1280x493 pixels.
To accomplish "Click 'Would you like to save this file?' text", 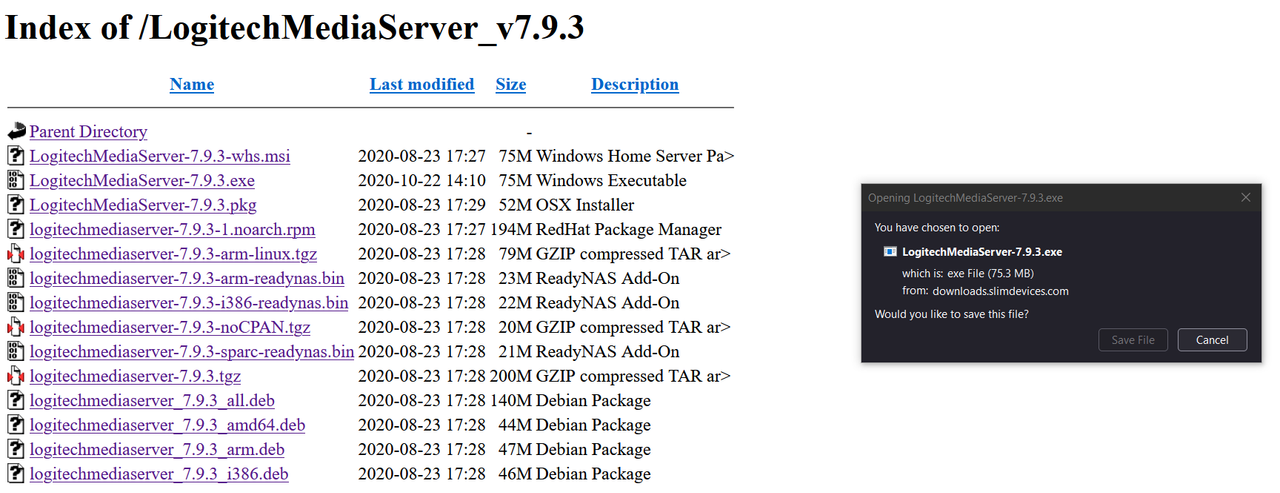I will [951, 314].
